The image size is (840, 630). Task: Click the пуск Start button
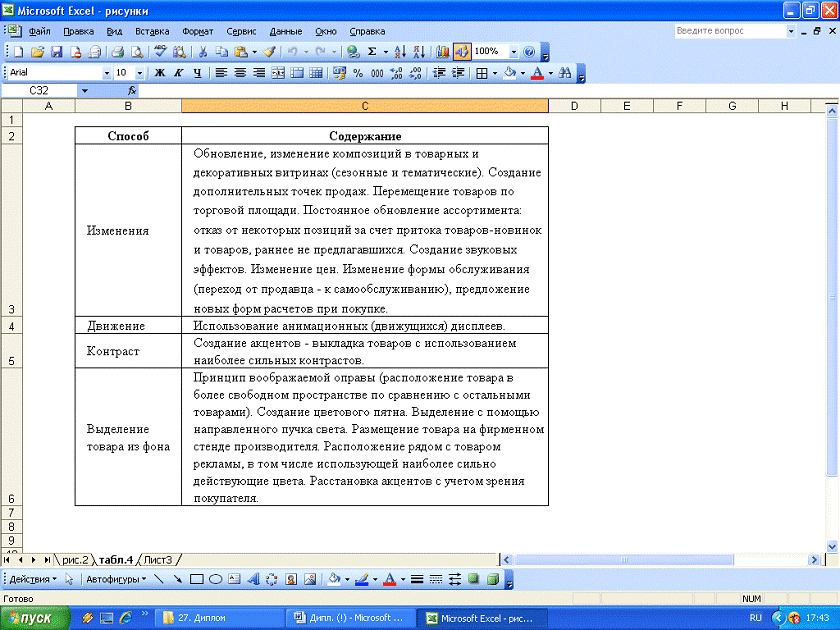(x=35, y=618)
